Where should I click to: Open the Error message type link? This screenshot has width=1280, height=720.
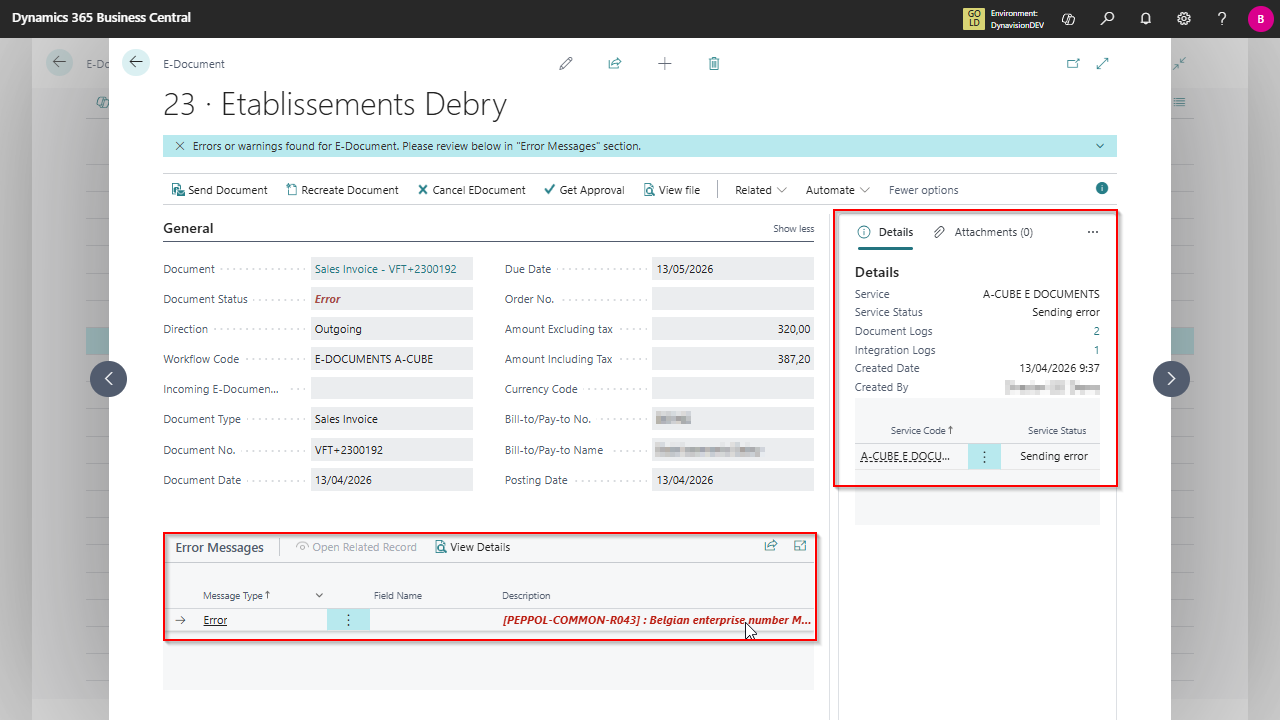coord(215,620)
